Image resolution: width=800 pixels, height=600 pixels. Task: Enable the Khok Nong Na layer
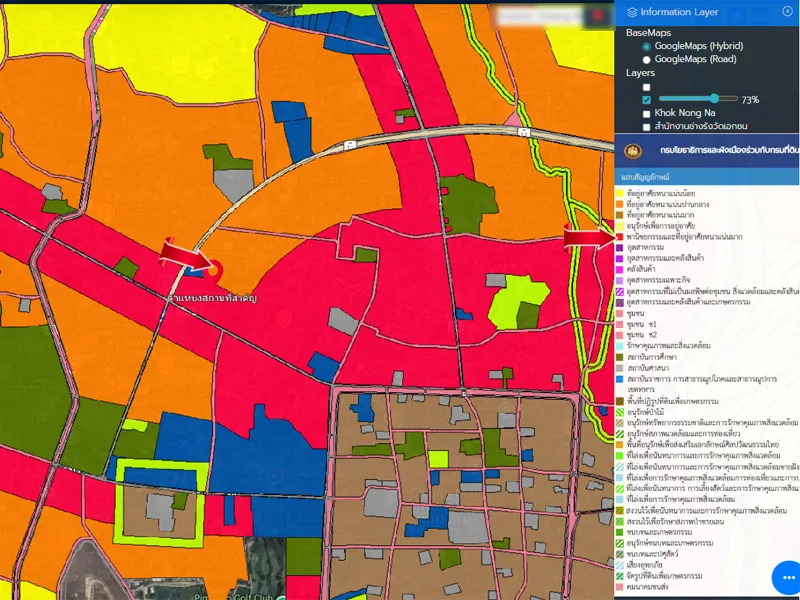646,114
